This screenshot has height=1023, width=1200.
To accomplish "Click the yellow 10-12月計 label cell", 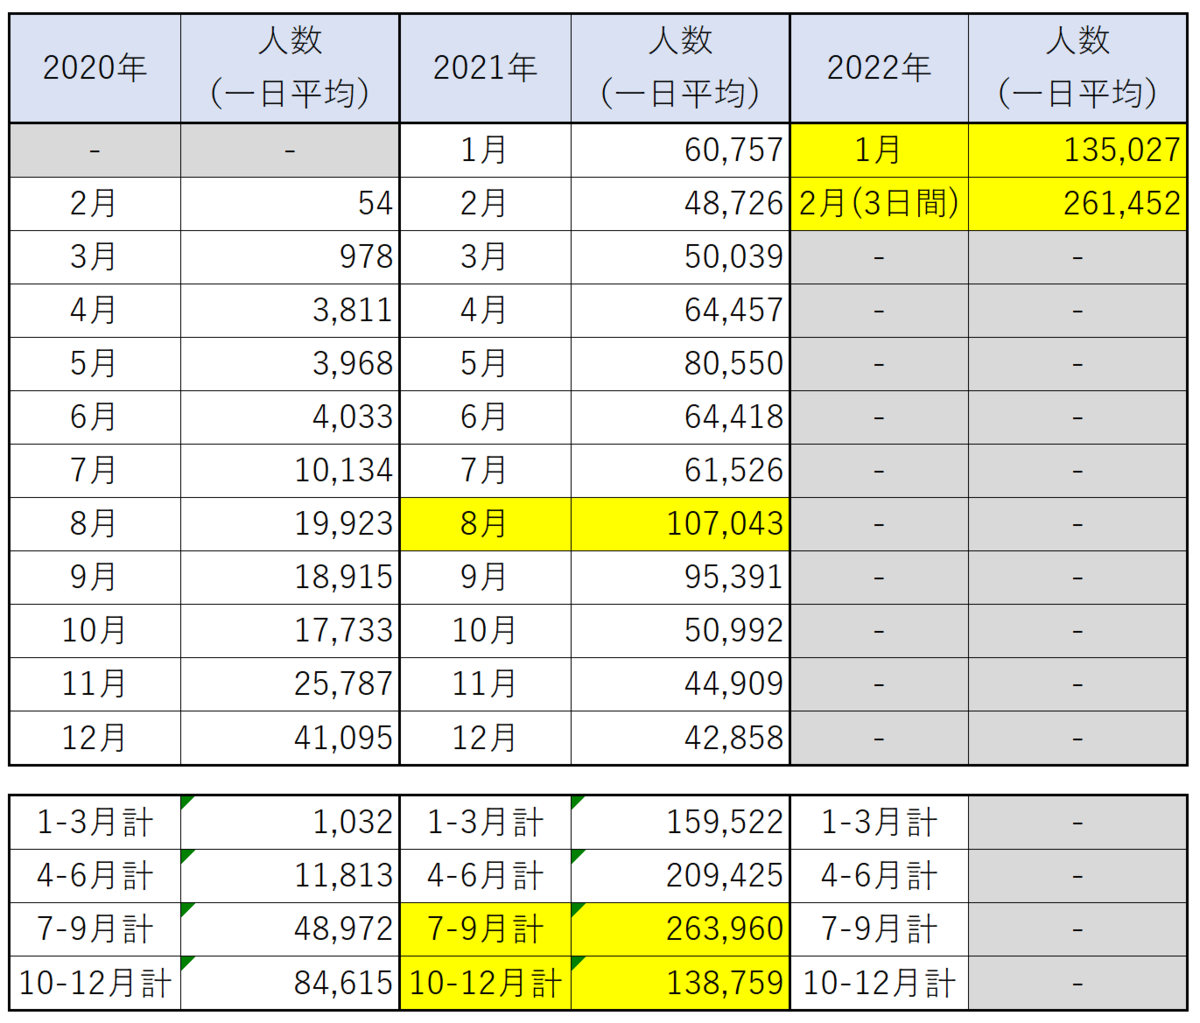I will click(485, 983).
